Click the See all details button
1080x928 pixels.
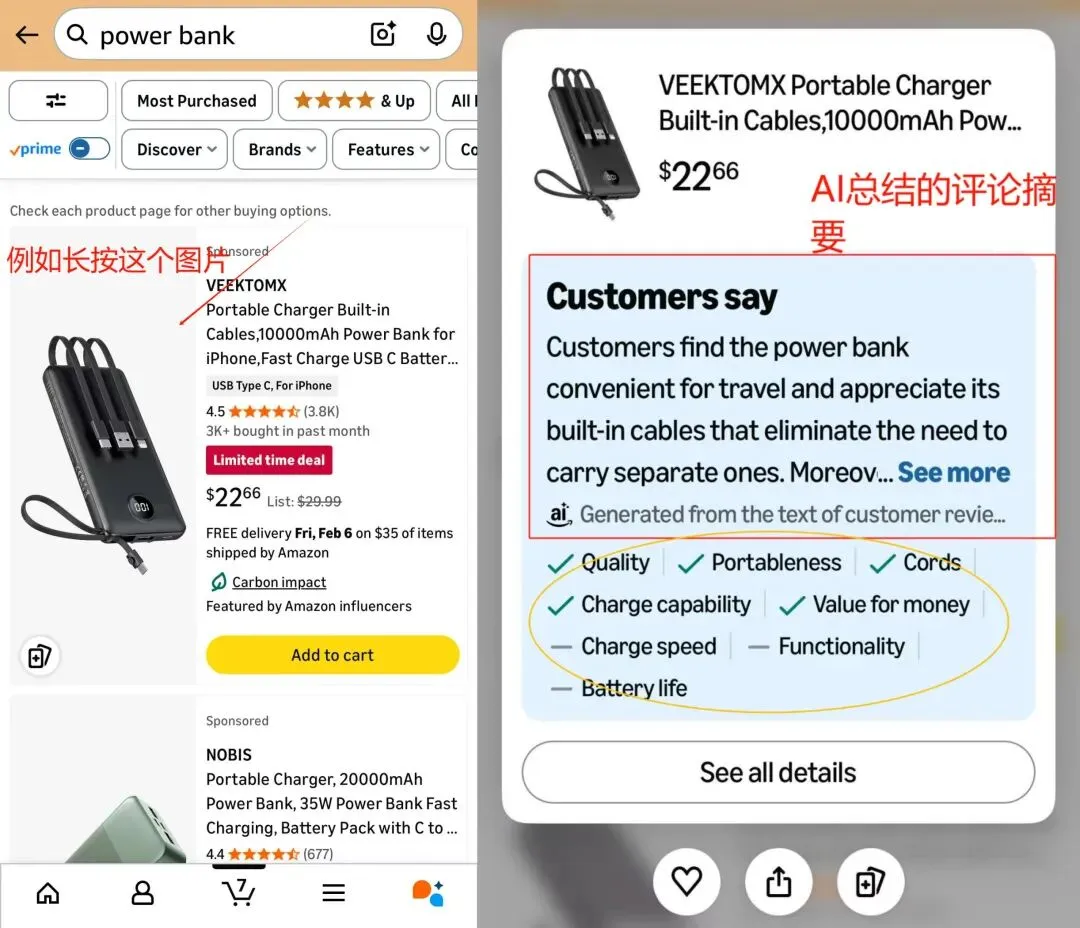click(x=778, y=772)
